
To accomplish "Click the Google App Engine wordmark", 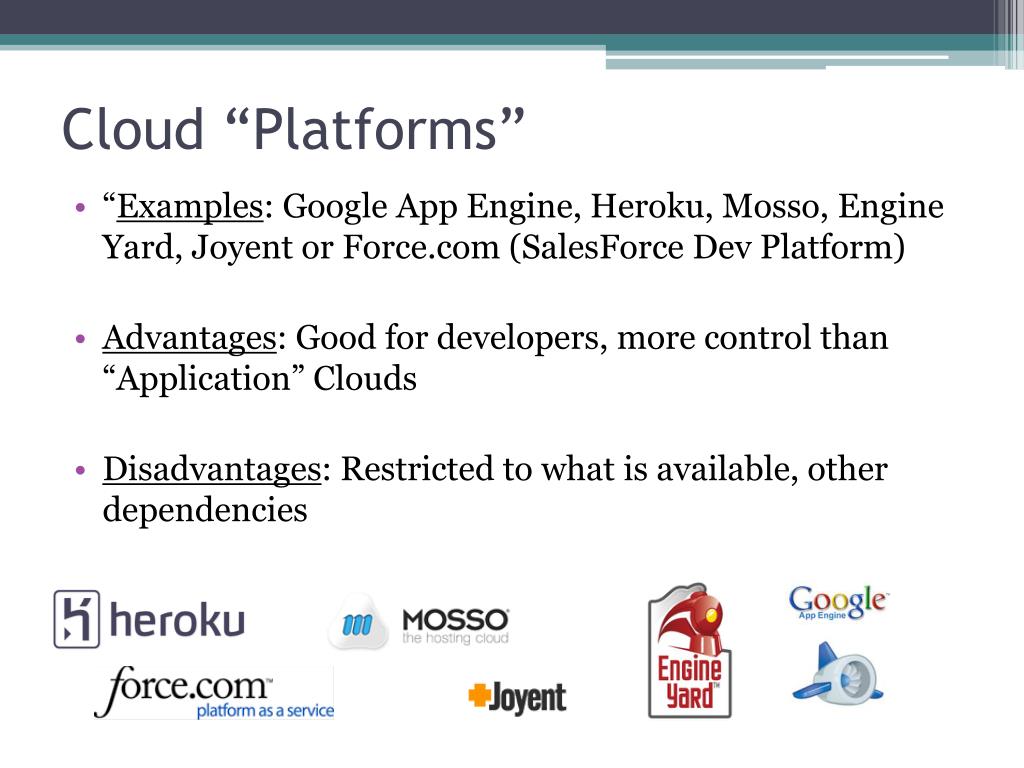I will [839, 603].
